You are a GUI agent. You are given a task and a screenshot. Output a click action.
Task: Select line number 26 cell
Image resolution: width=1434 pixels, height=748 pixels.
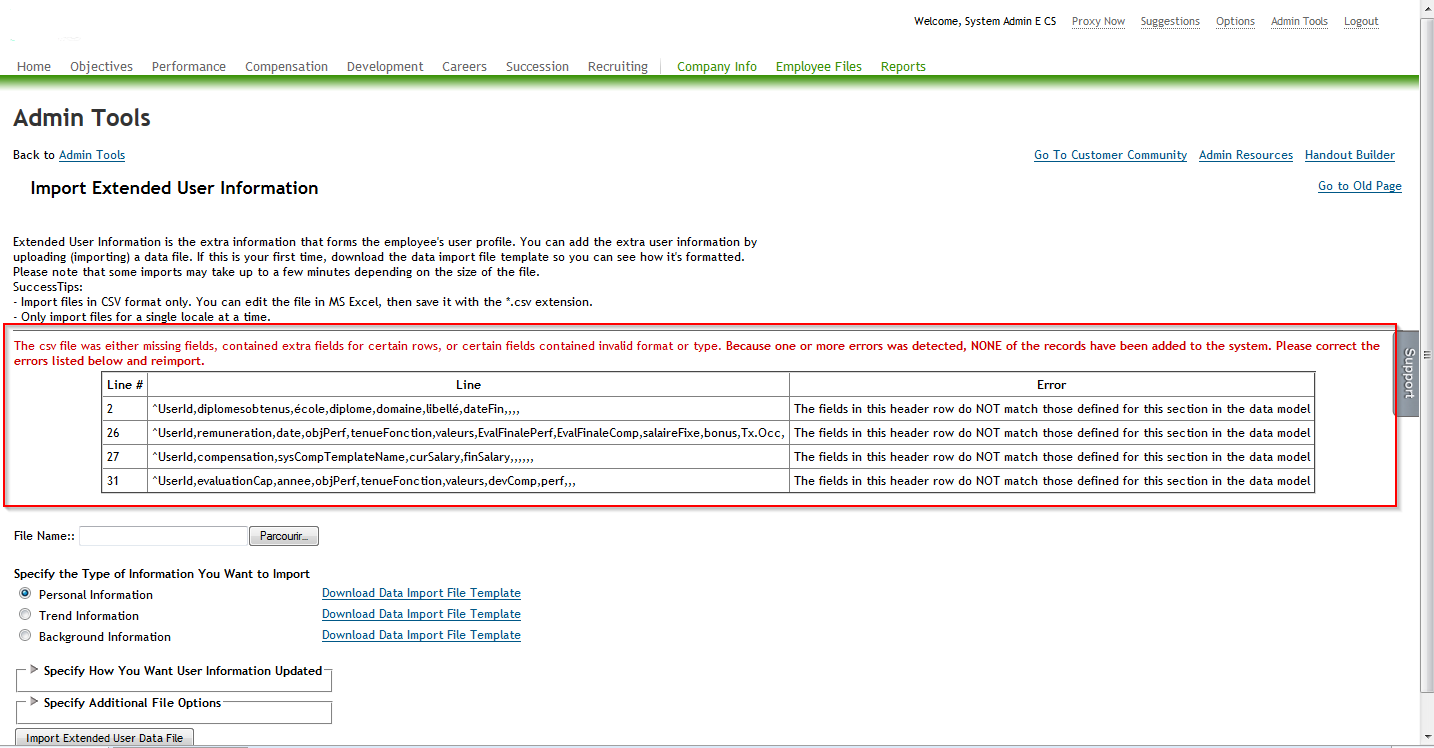tap(125, 433)
